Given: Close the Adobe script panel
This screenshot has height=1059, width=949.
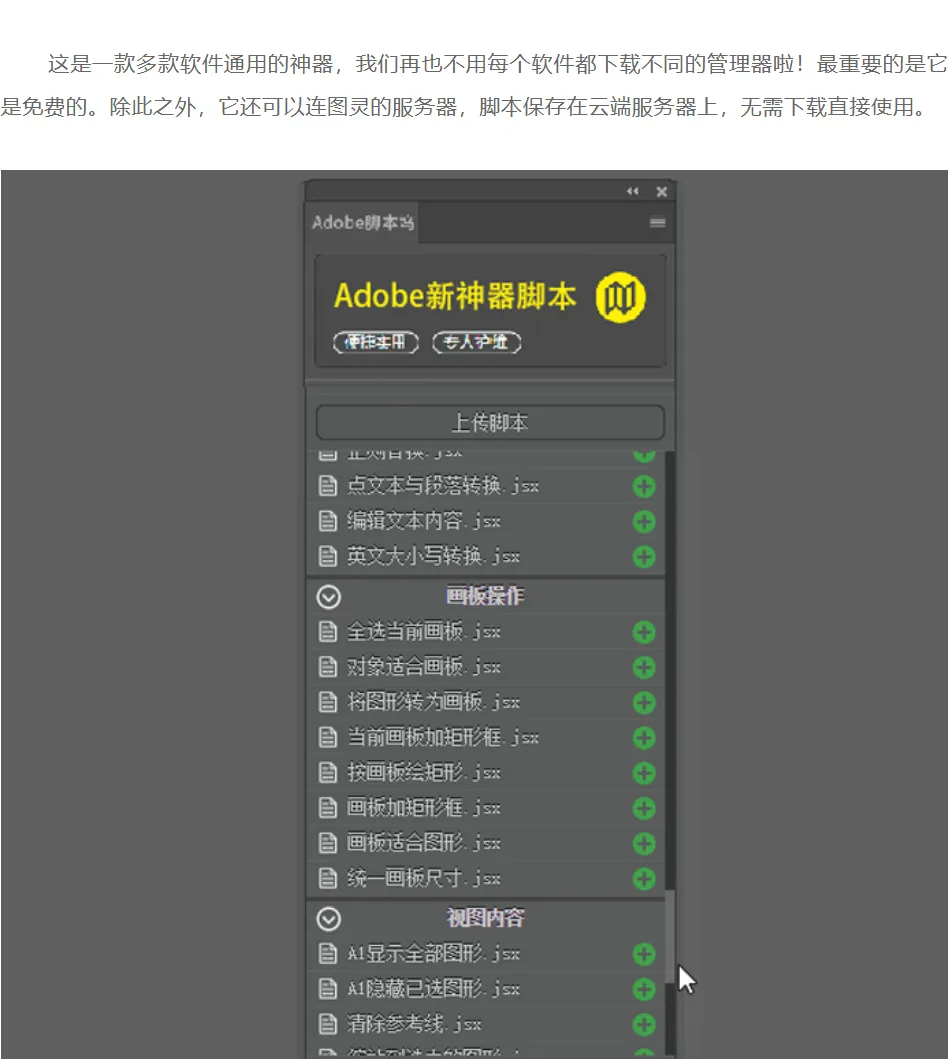Looking at the screenshot, I should pos(662,192).
